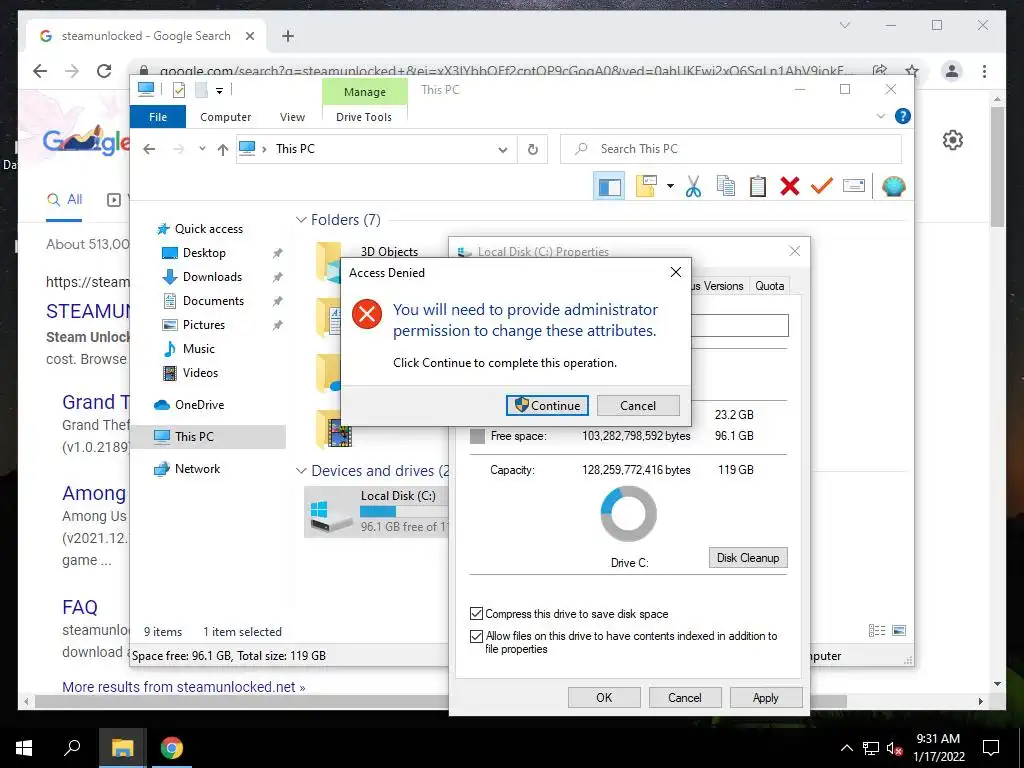Click the new folder icon in Explorer toolbar
1024x768 pixels.
(646, 187)
